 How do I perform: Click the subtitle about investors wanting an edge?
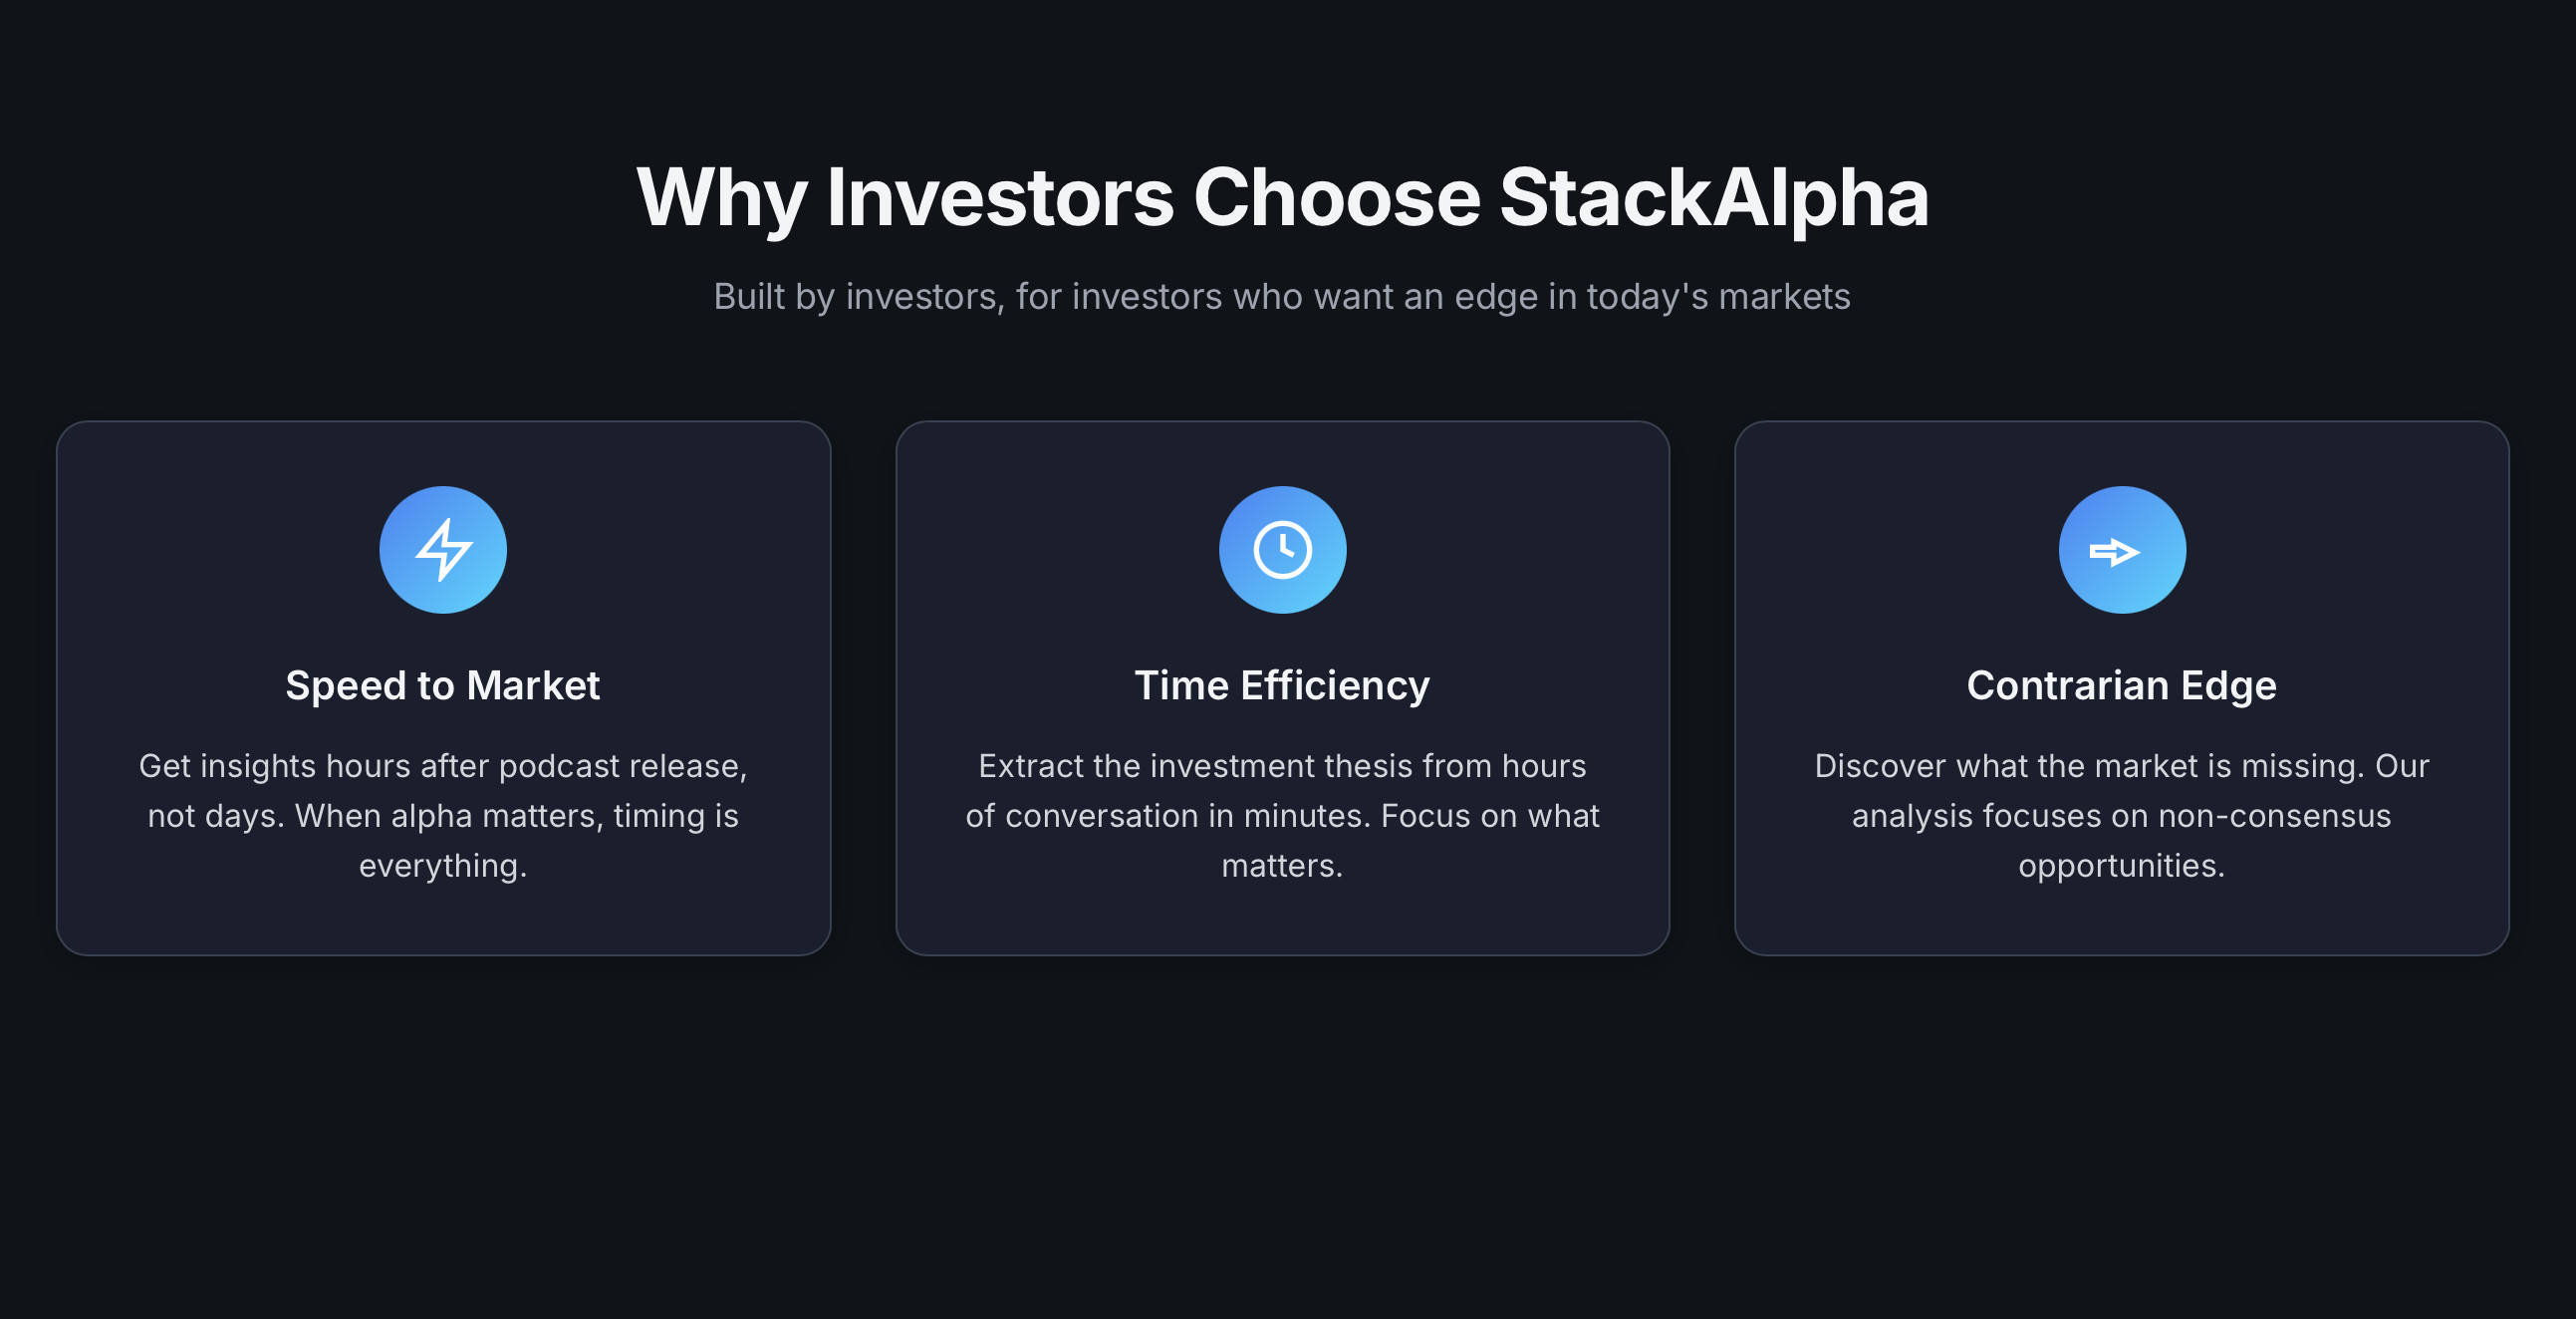click(x=1283, y=296)
